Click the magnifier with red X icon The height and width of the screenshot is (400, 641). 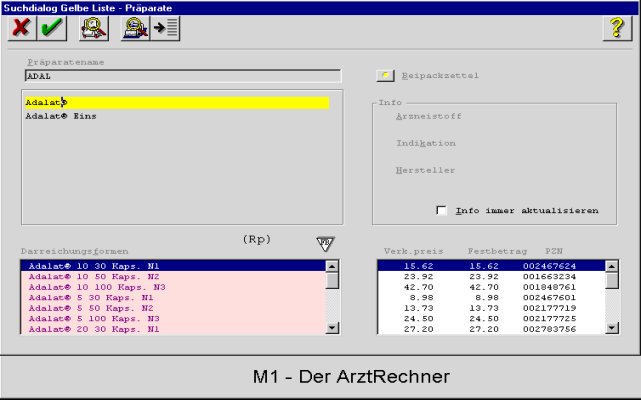[x=136, y=28]
